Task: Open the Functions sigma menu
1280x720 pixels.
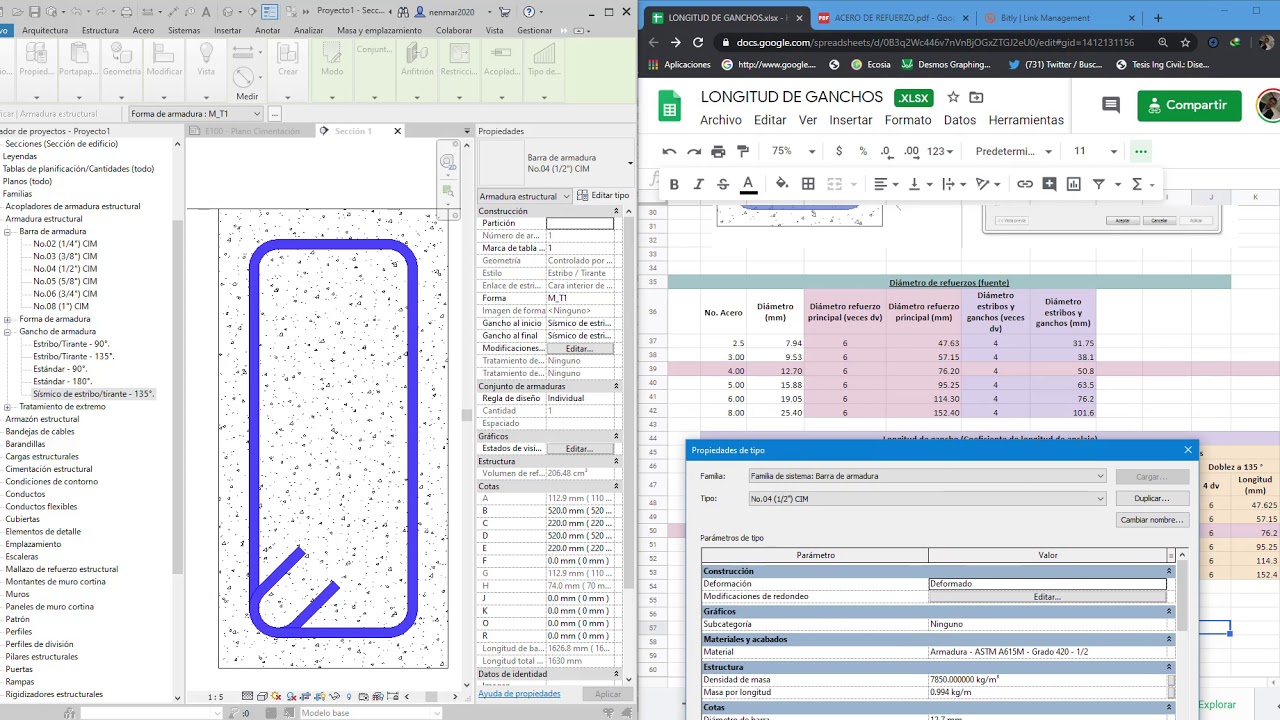Action: tap(1142, 184)
